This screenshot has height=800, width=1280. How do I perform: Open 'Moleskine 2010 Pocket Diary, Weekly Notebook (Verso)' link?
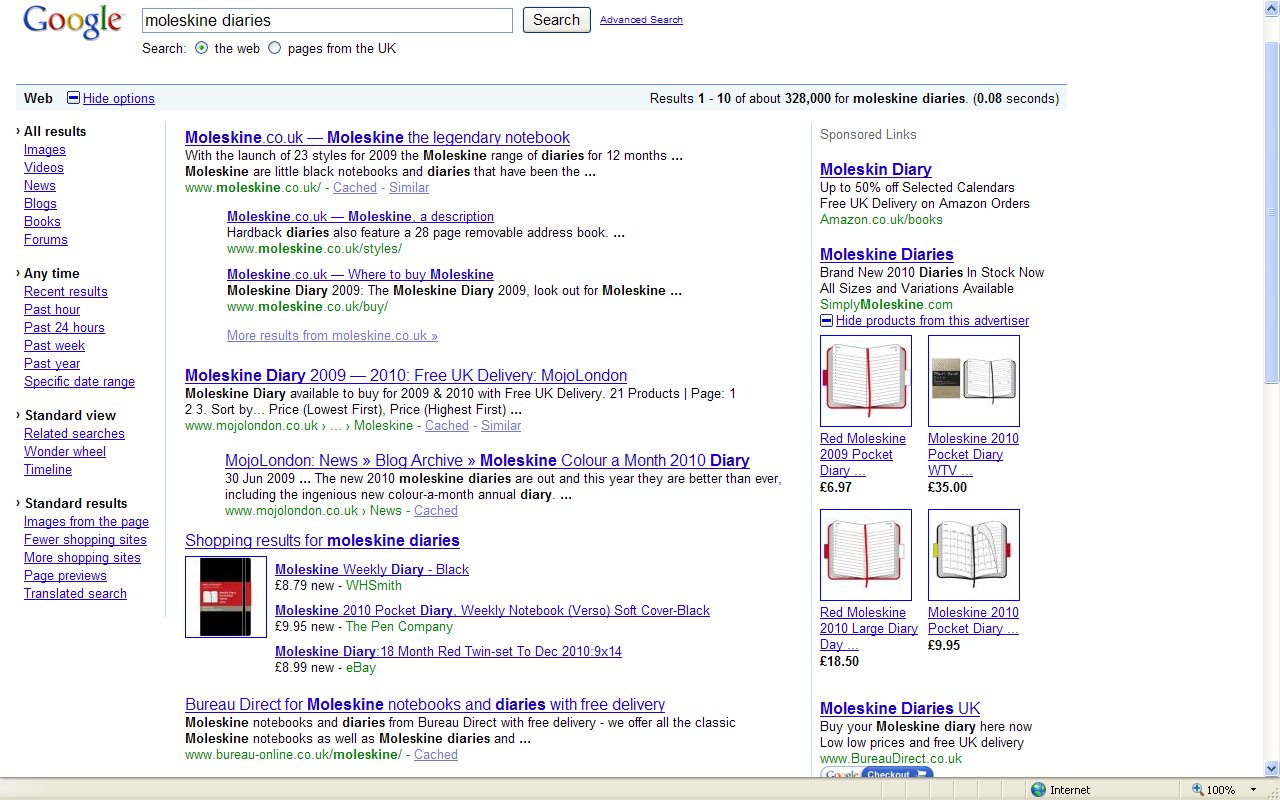coord(492,611)
